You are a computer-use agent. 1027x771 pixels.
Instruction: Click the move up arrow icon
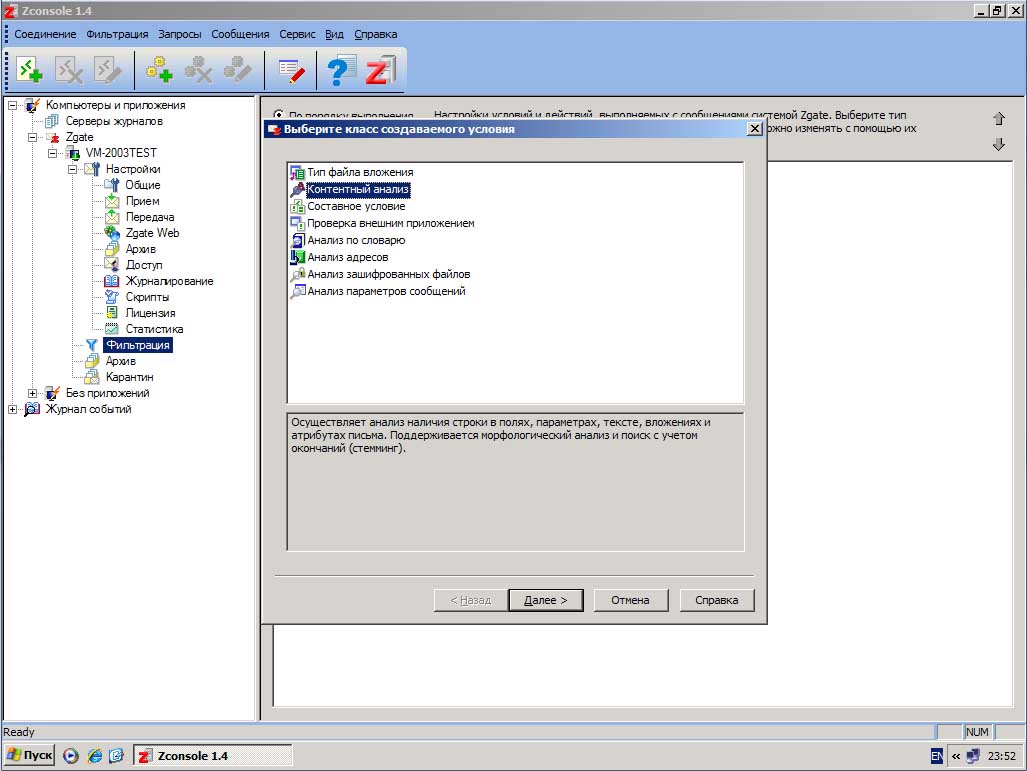point(998,119)
